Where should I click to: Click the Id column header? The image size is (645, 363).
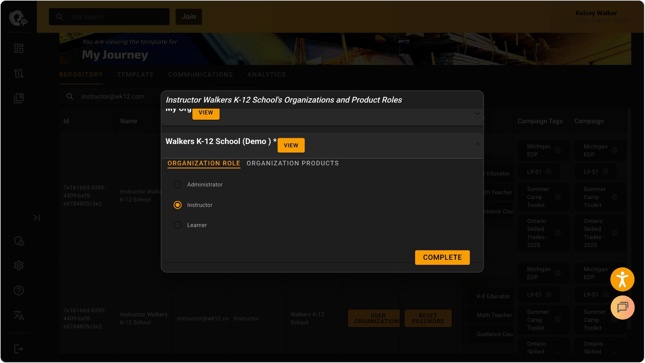pyautogui.click(x=66, y=121)
